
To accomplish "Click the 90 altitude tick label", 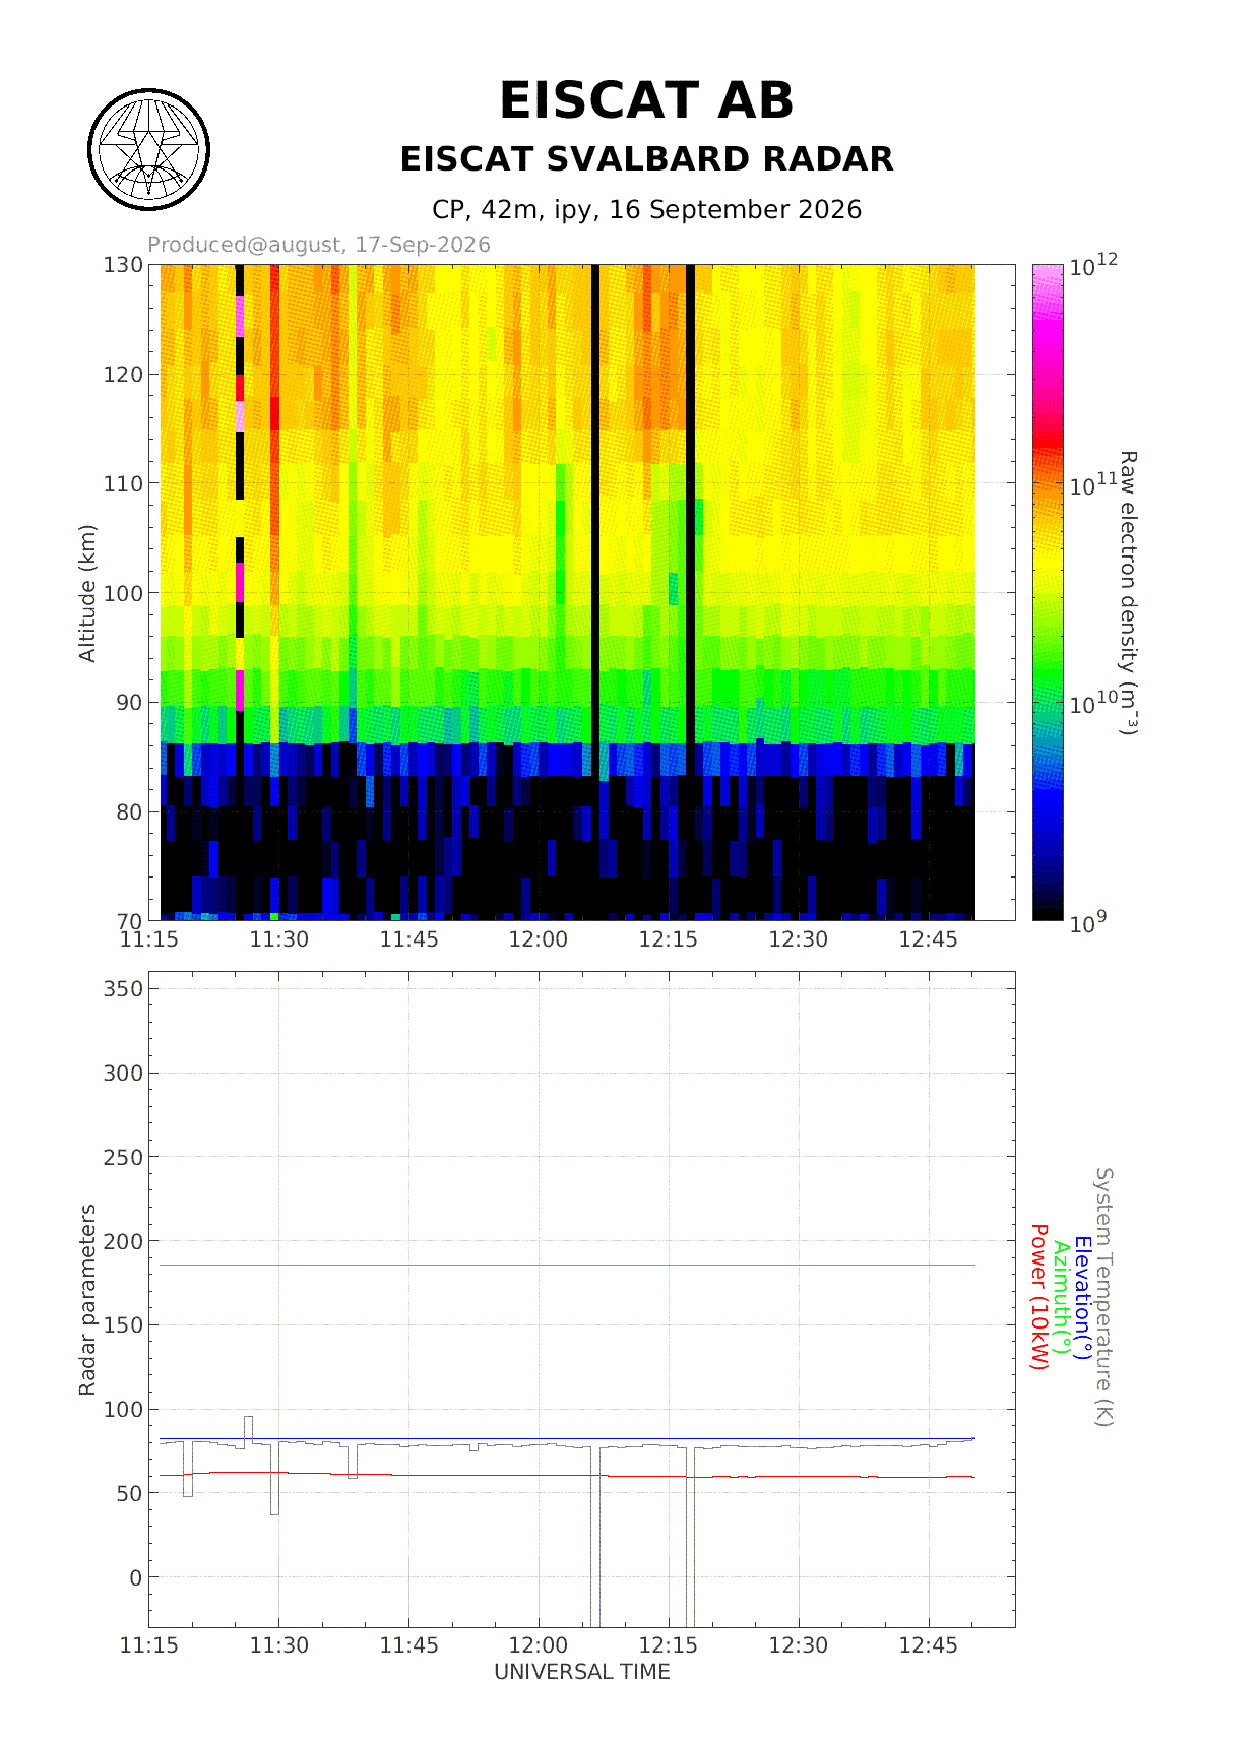I will [x=129, y=703].
